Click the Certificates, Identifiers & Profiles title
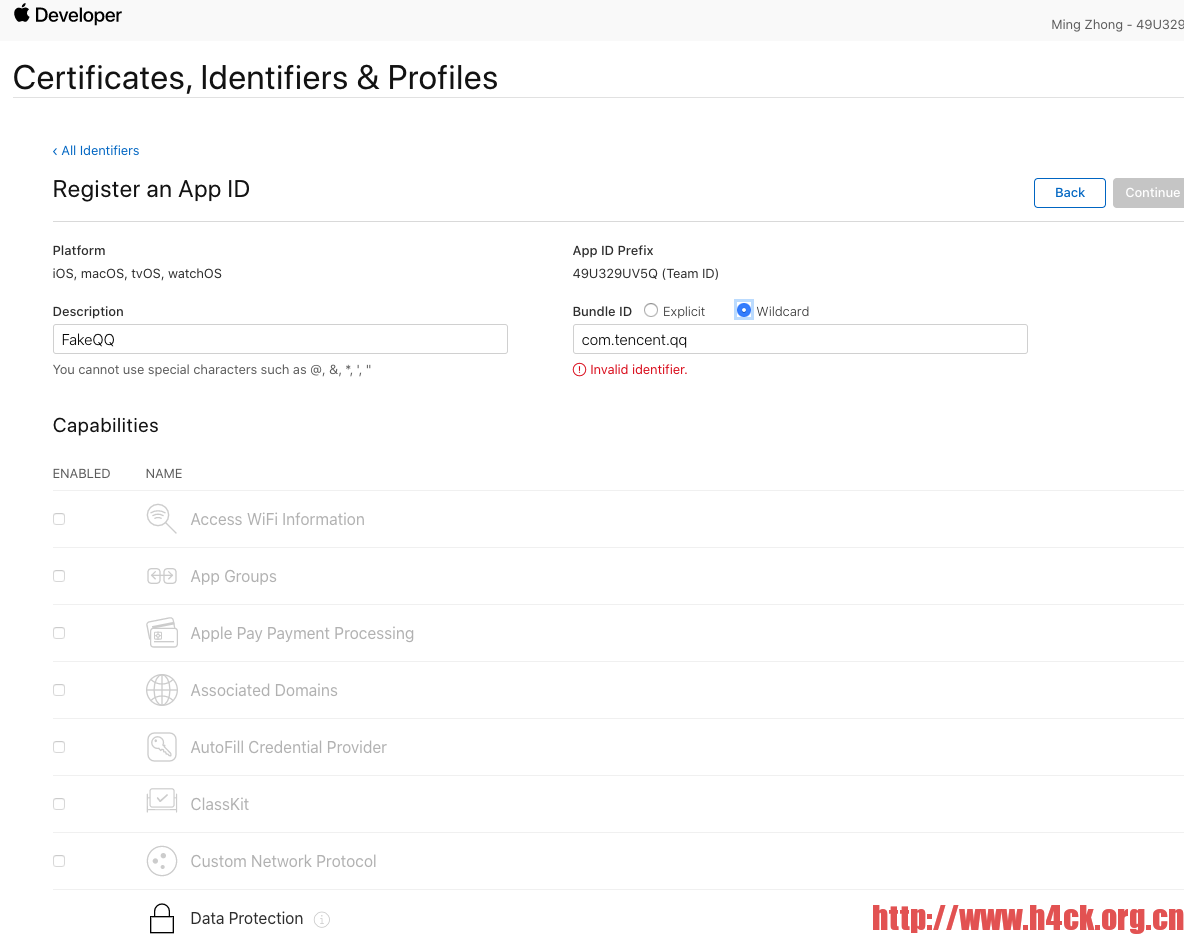Image resolution: width=1184 pixels, height=934 pixels. pyautogui.click(x=255, y=77)
